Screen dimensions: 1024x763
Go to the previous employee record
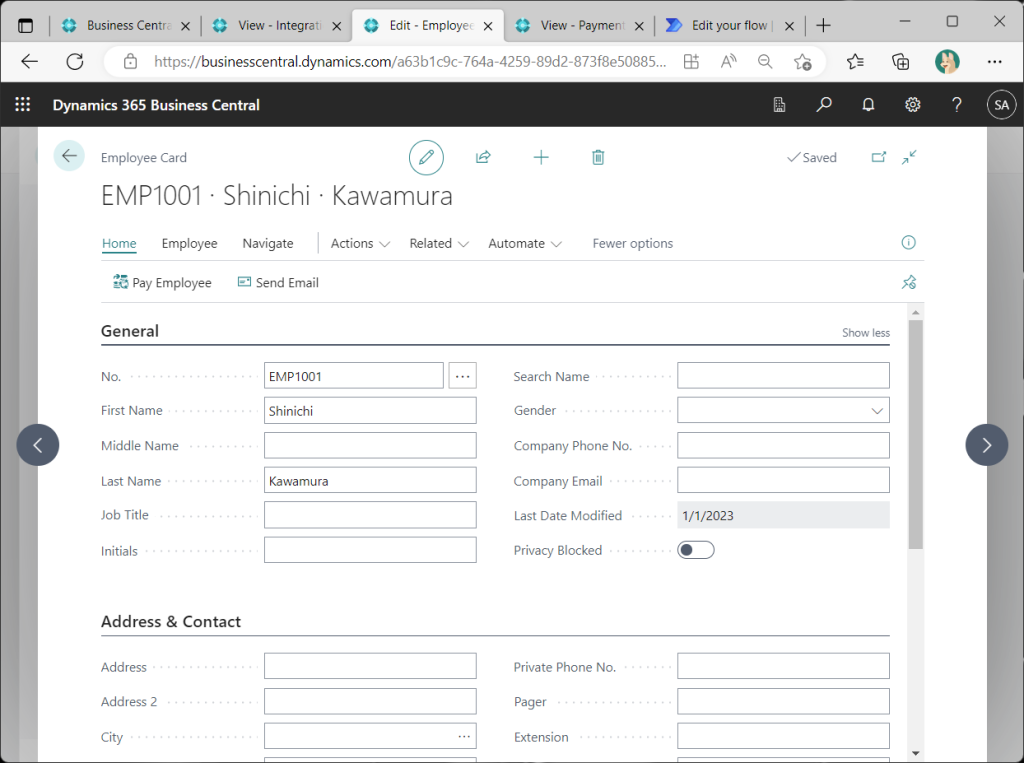[38, 445]
